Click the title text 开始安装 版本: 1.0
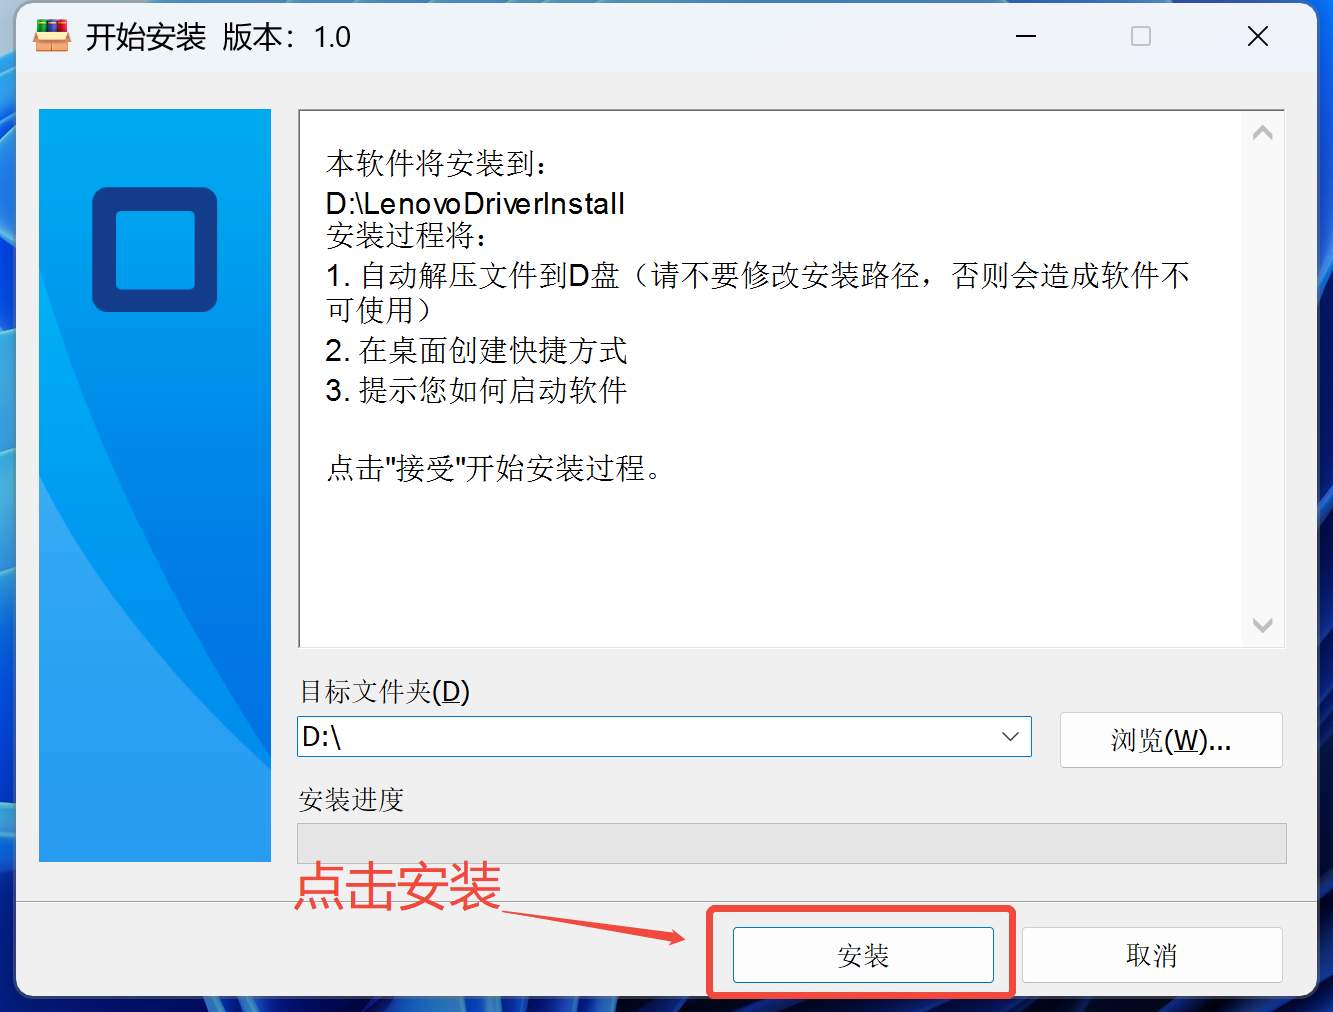 pos(218,37)
